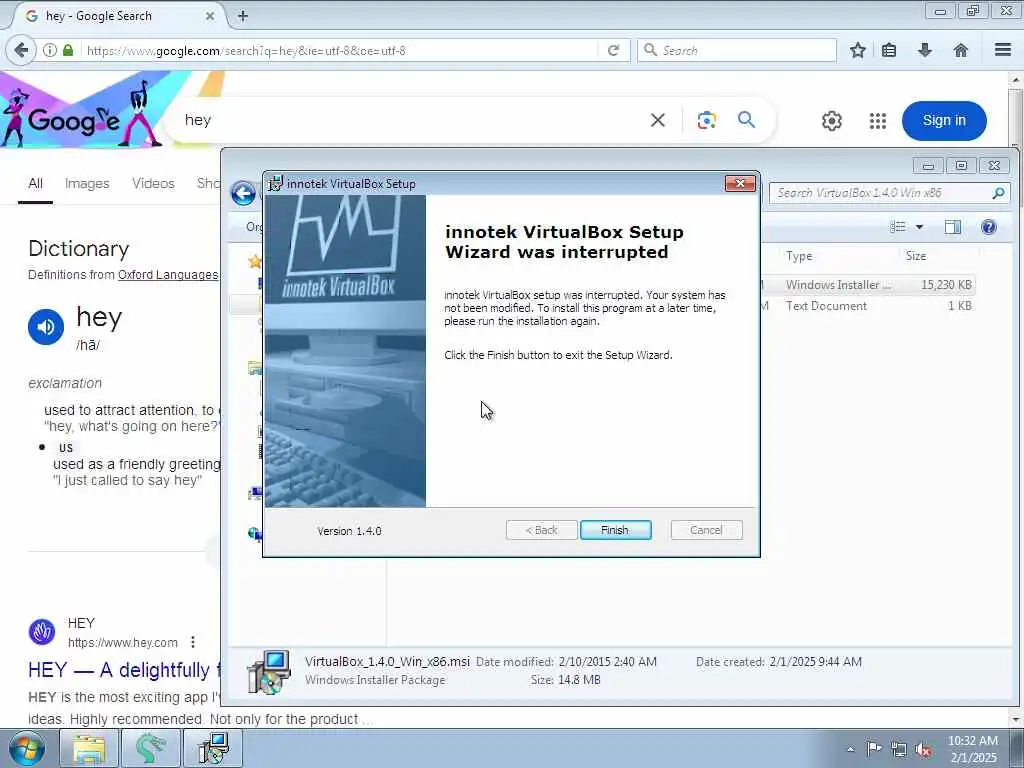Click Explorer window back arrow
The width and height of the screenshot is (1024, 768).
click(243, 193)
